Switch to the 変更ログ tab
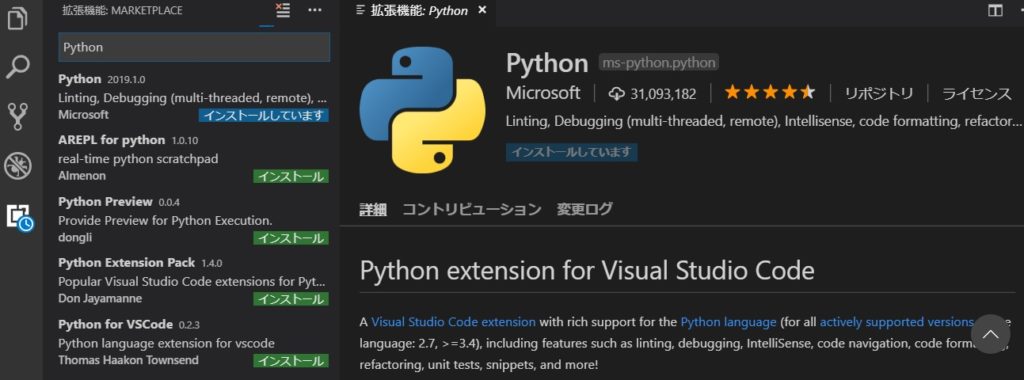The image size is (1024, 380). pyautogui.click(x=584, y=210)
